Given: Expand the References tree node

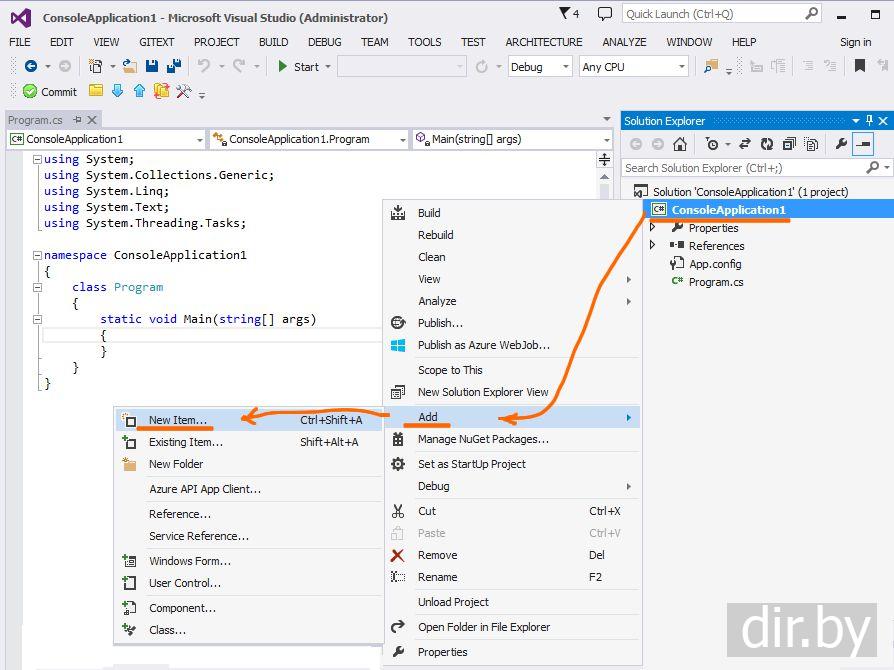Looking at the screenshot, I should click(x=654, y=246).
